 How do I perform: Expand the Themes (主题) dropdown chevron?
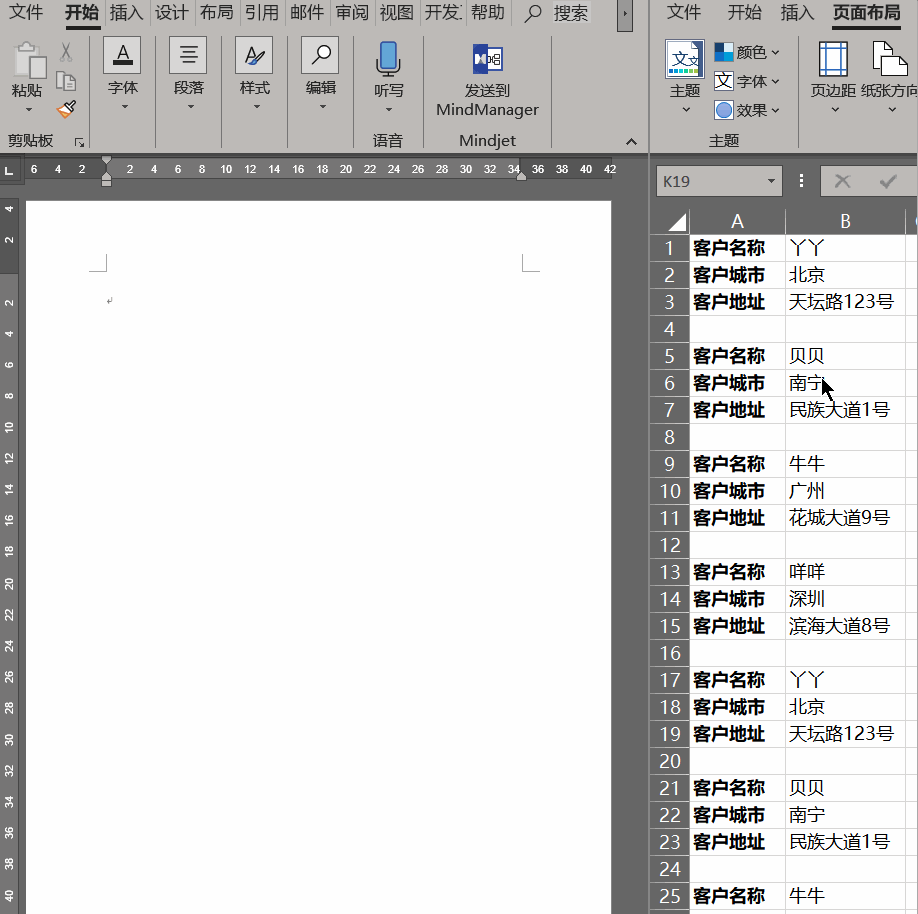click(686, 109)
